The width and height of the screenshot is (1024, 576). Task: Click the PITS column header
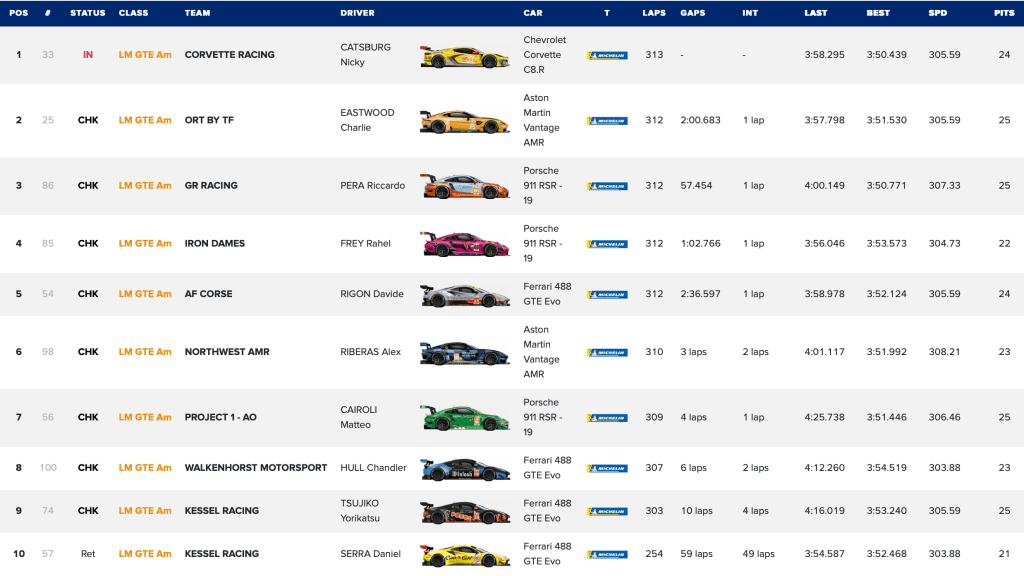pyautogui.click(x=1004, y=13)
